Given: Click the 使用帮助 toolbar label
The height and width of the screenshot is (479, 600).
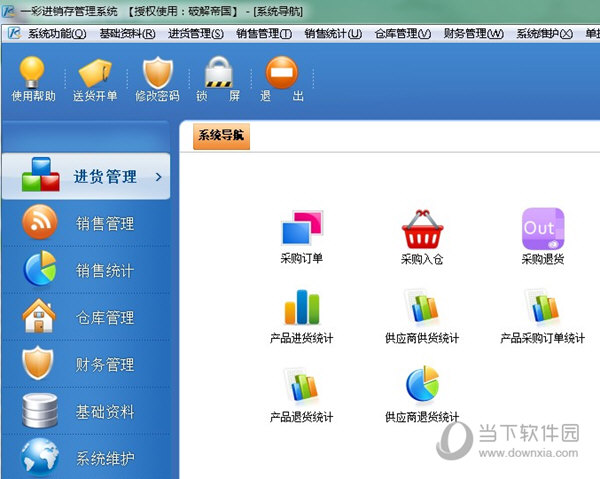Looking at the screenshot, I should pos(34,96).
